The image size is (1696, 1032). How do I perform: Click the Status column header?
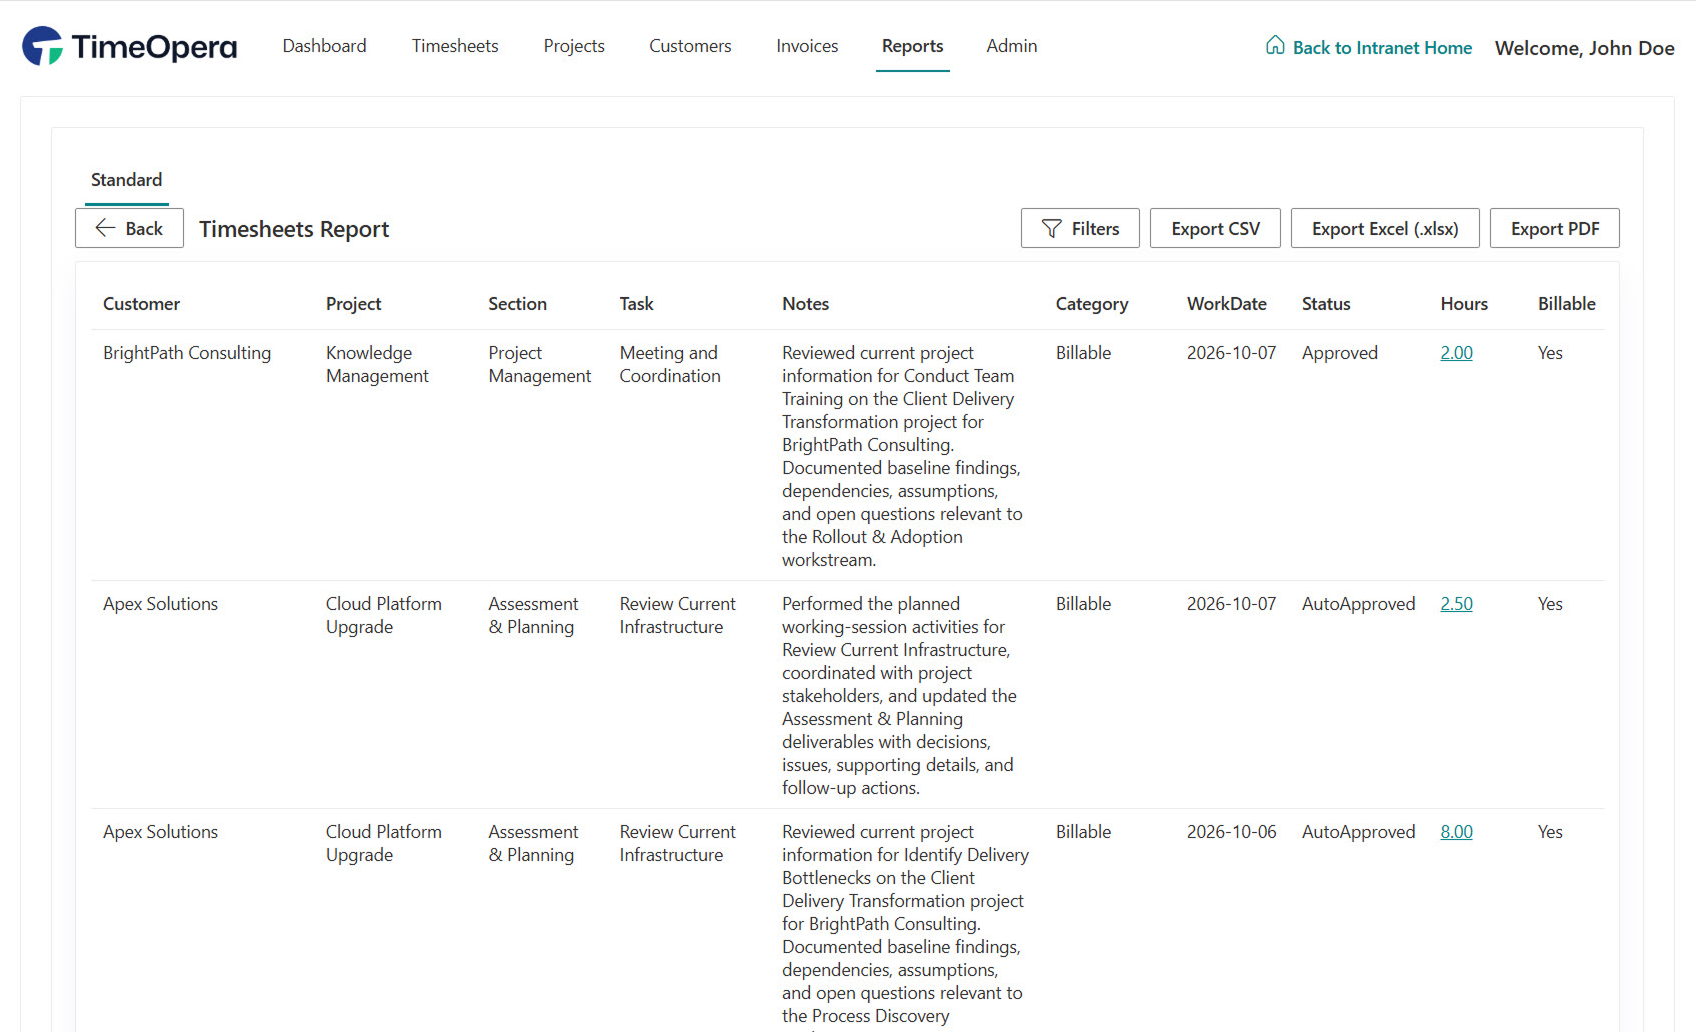click(x=1326, y=304)
